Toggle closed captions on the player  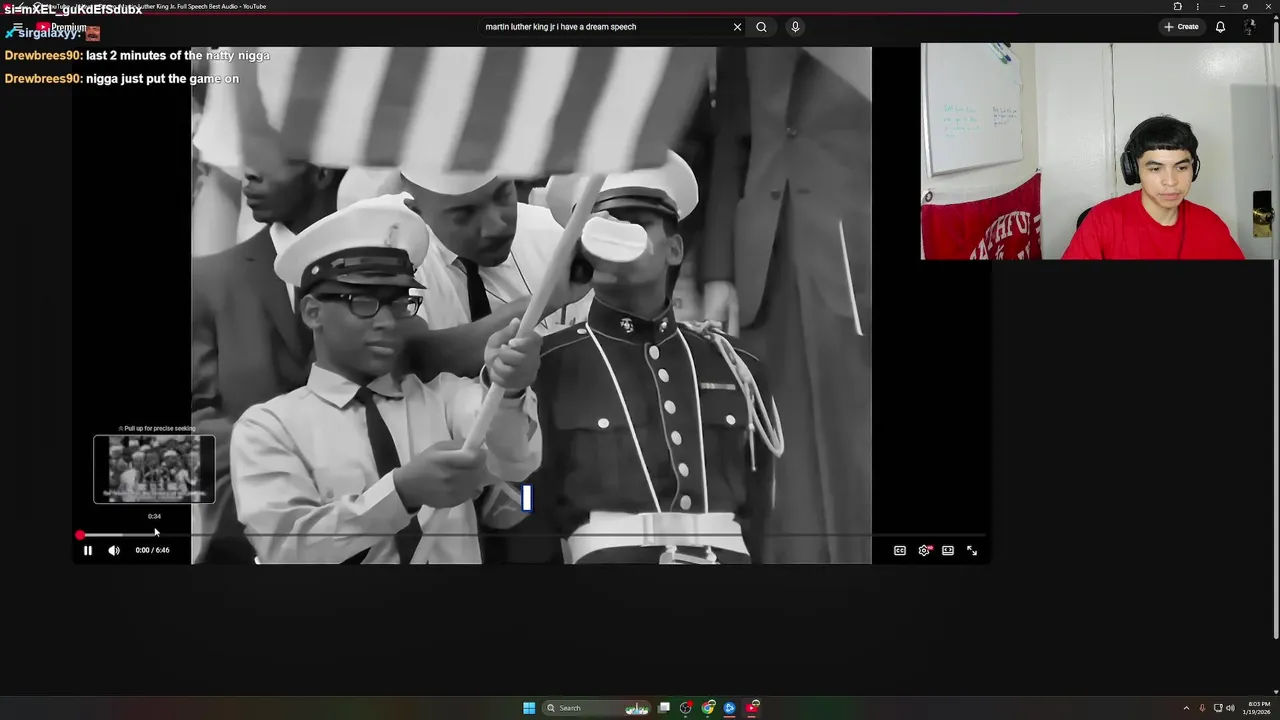[x=900, y=550]
